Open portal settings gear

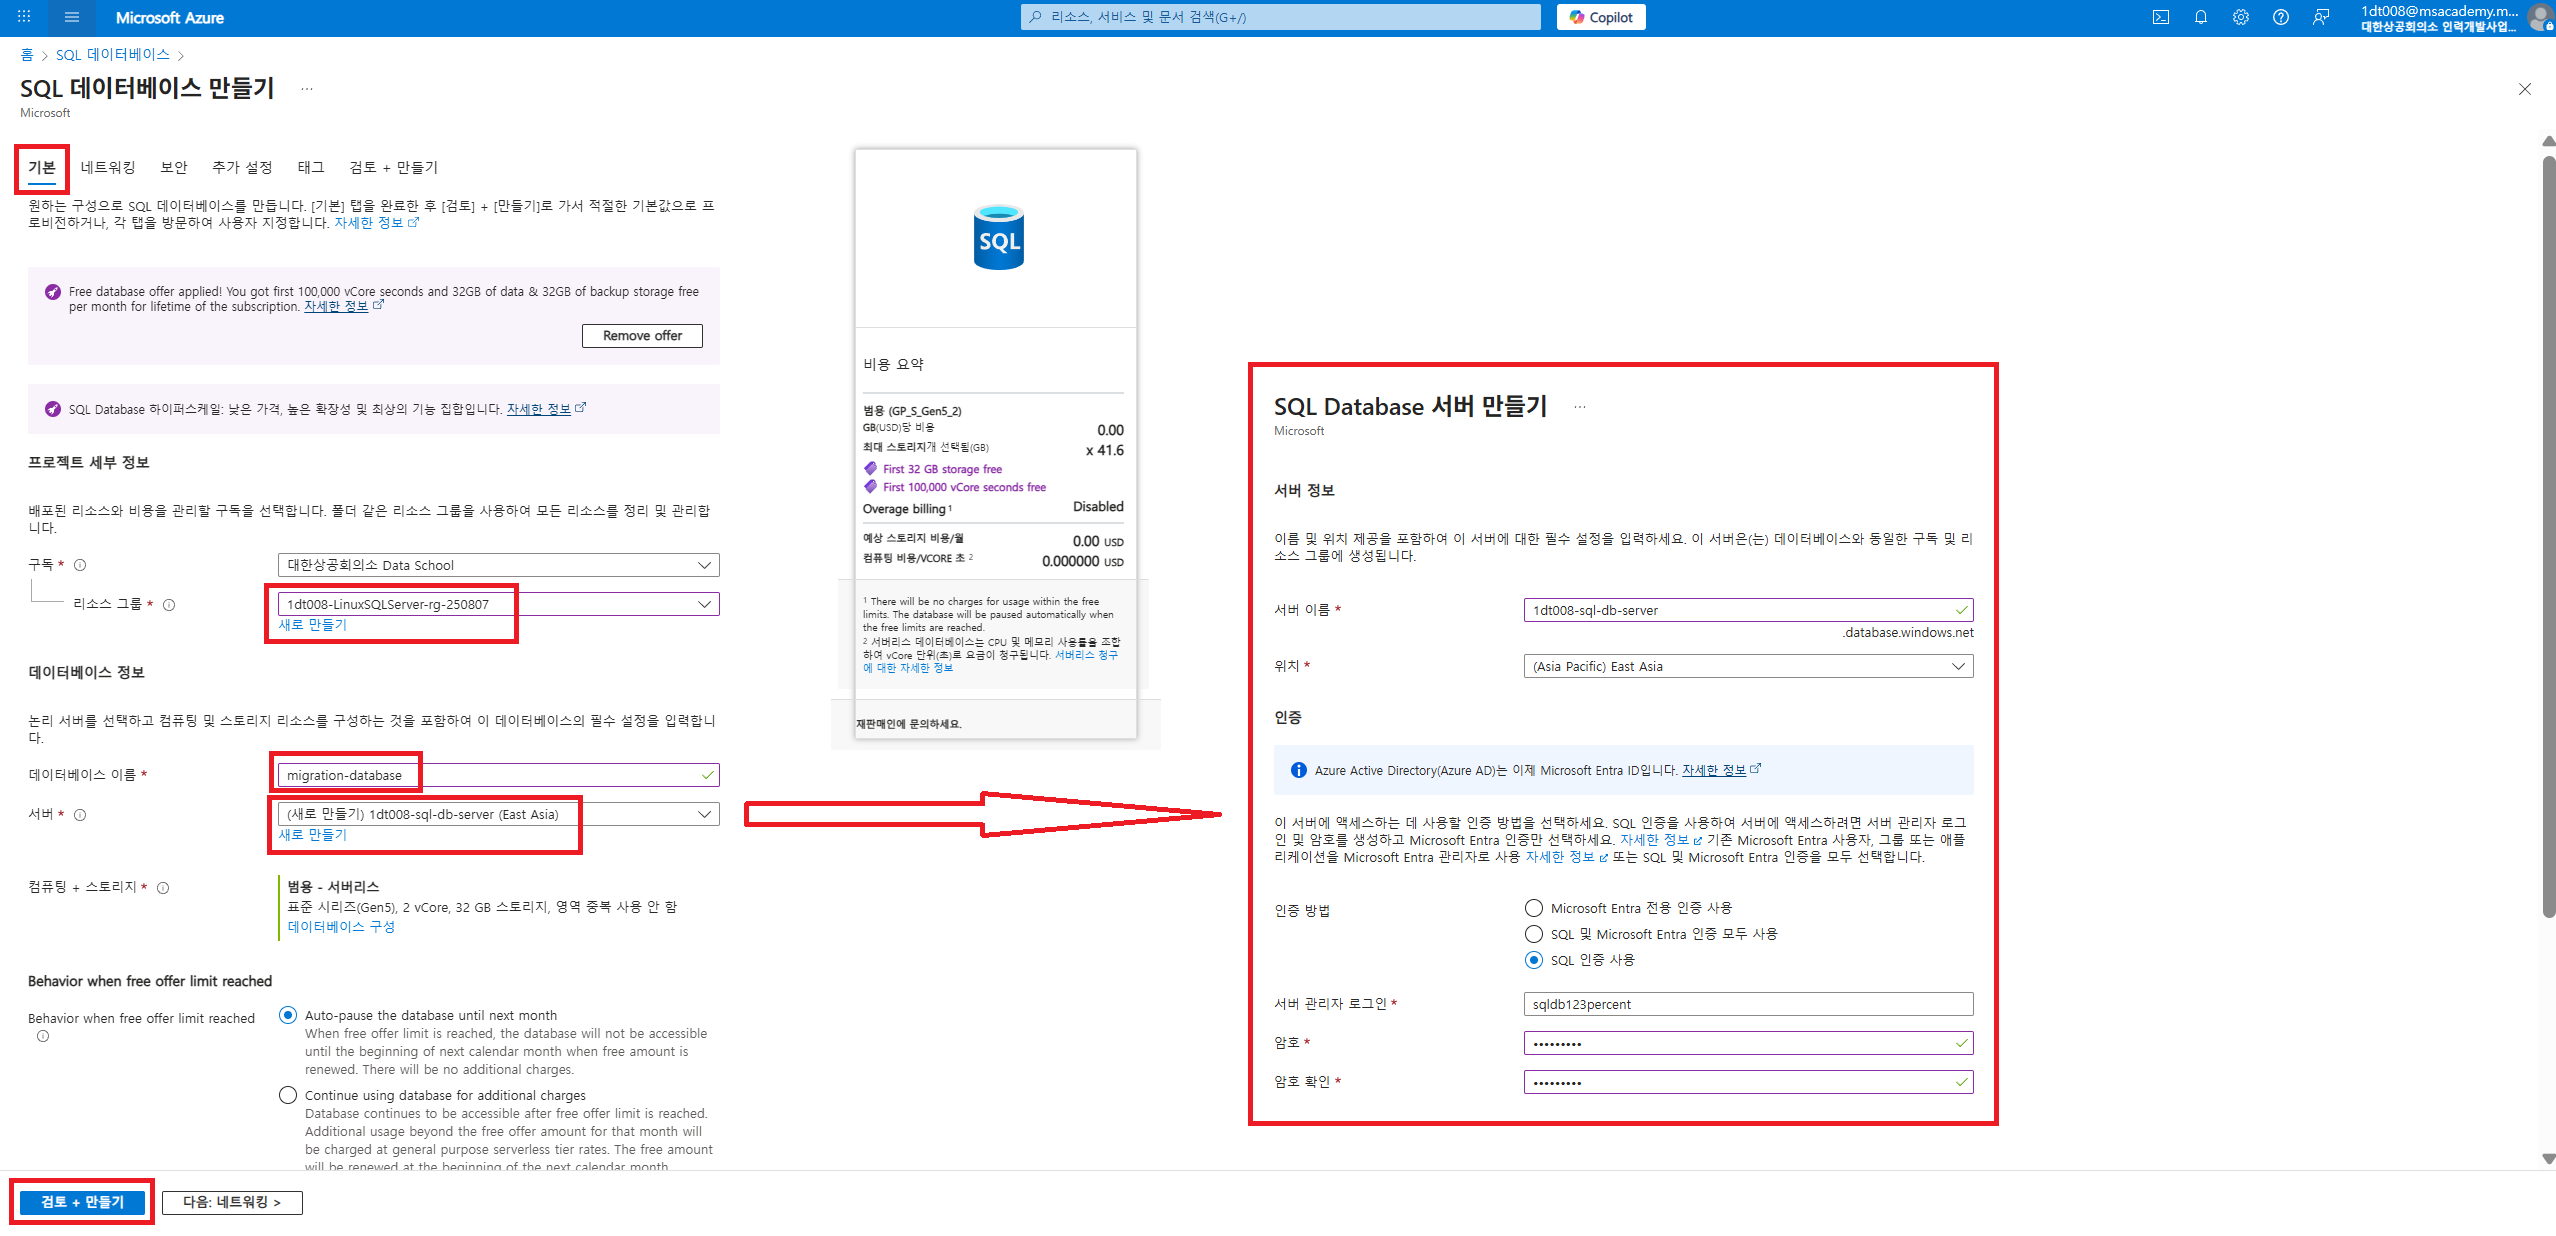[2241, 17]
